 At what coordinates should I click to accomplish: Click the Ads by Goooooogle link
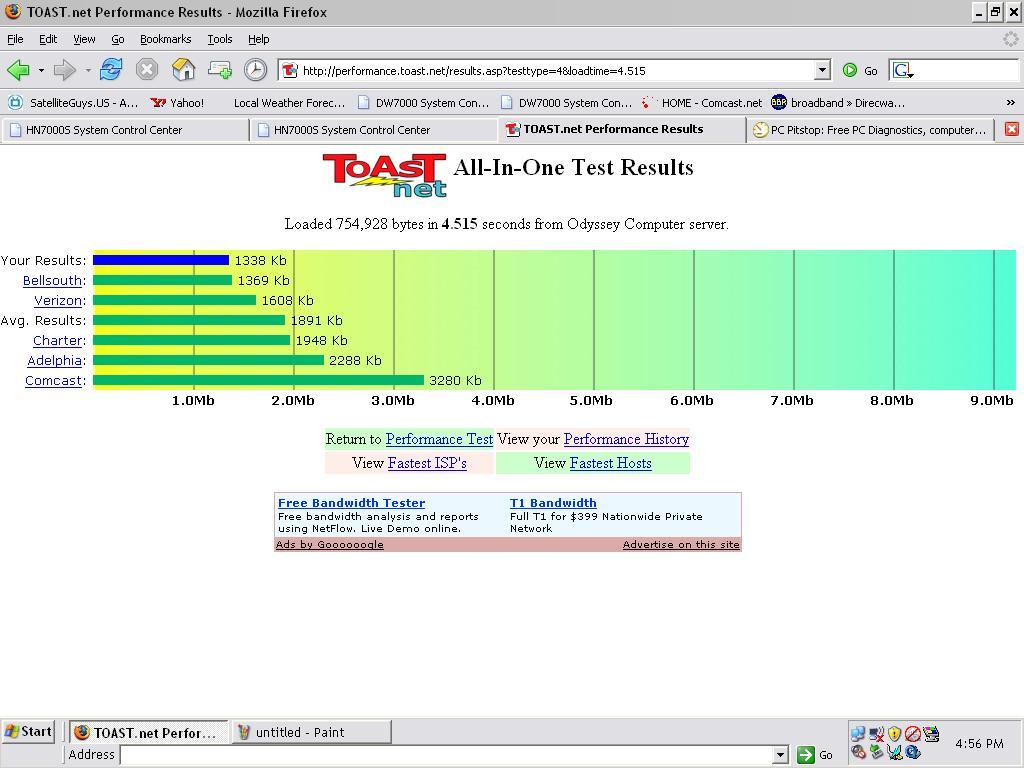pyautogui.click(x=330, y=545)
